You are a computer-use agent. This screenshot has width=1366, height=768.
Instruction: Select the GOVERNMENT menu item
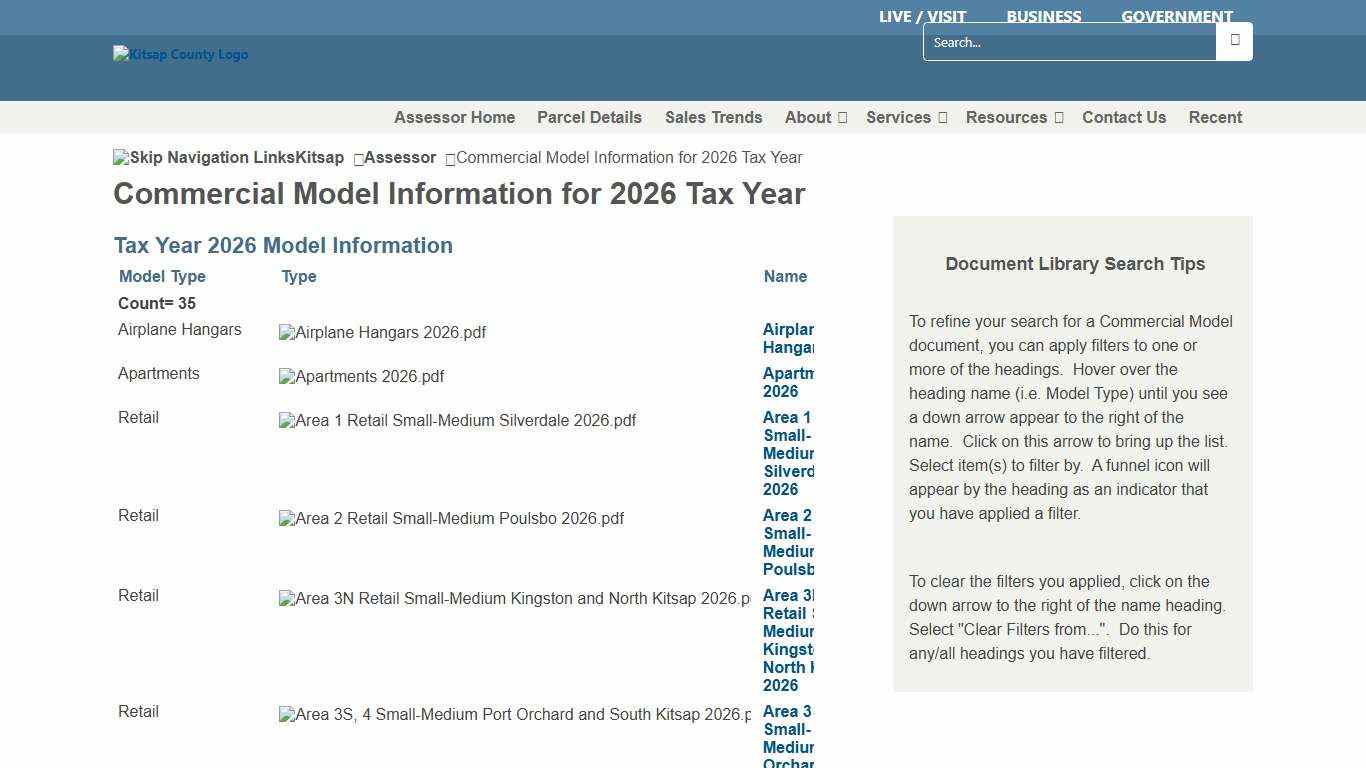click(x=1177, y=16)
